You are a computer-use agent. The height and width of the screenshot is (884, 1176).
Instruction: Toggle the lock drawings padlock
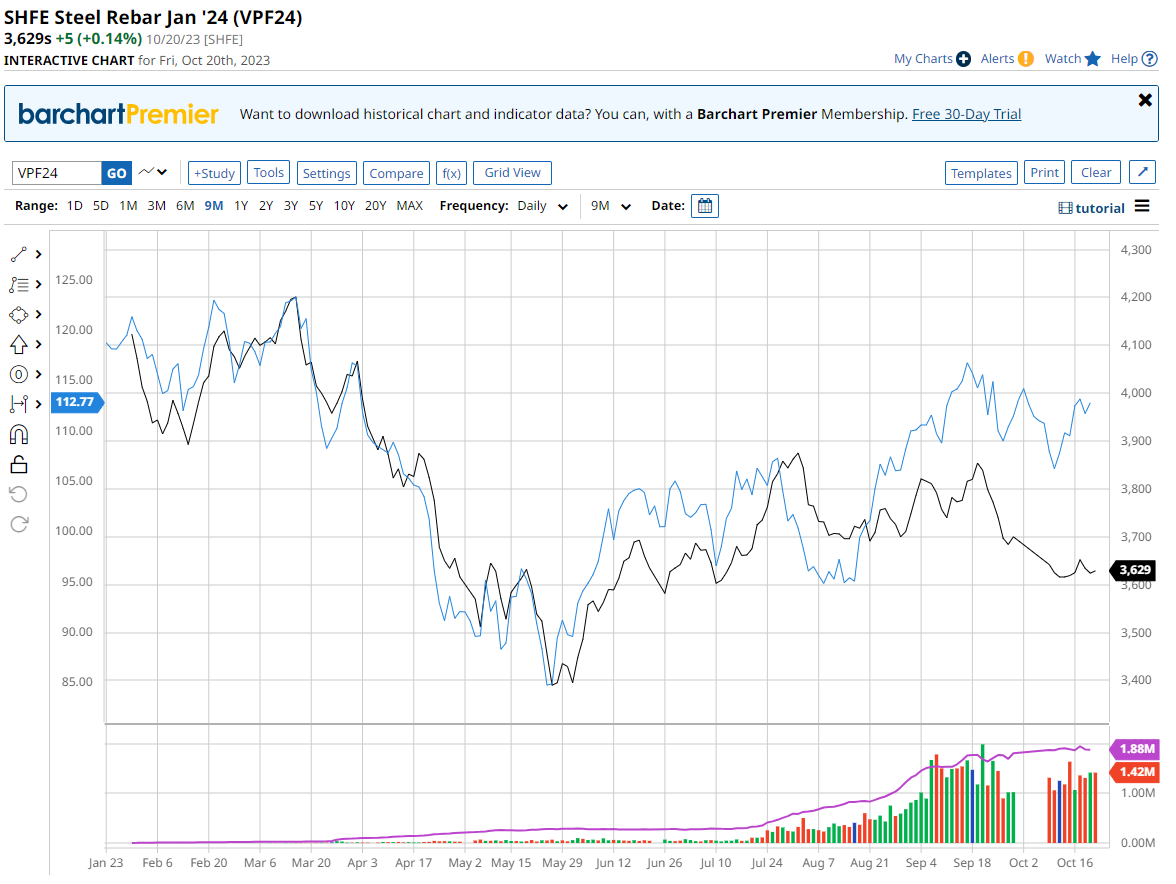[18, 464]
